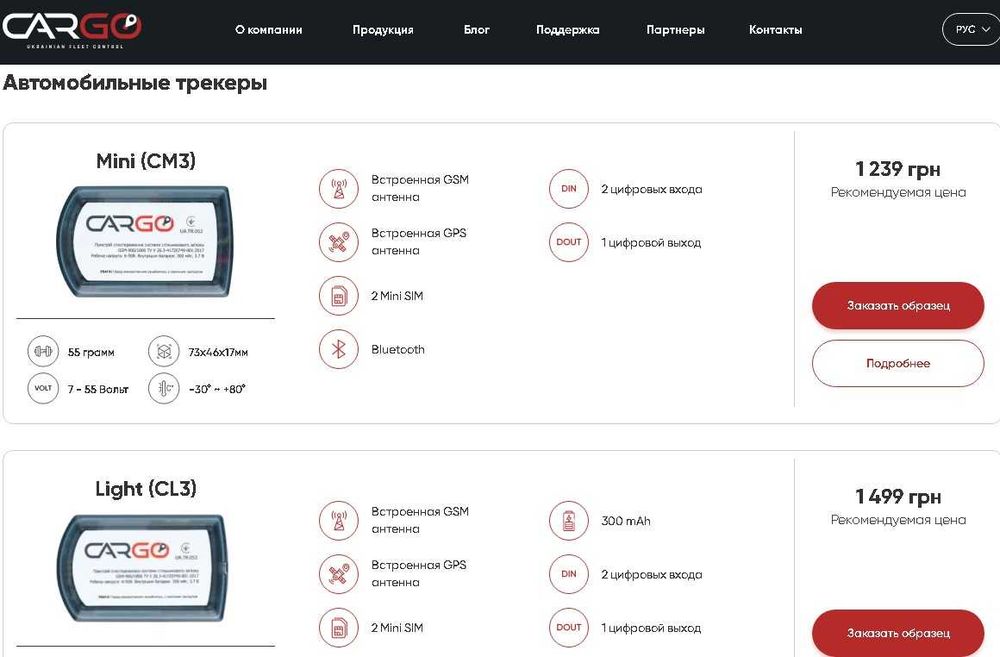The image size is (1000, 657).
Task: Click the 300 mAh battery label
Action: tap(626, 520)
